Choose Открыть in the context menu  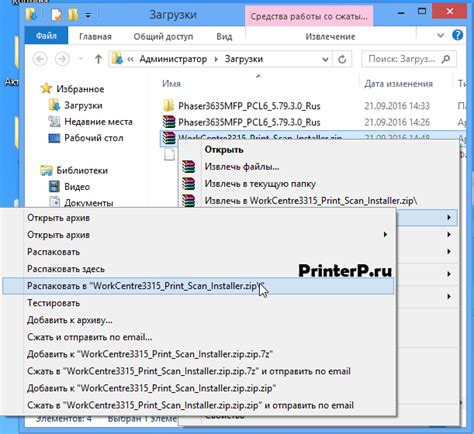(x=224, y=150)
